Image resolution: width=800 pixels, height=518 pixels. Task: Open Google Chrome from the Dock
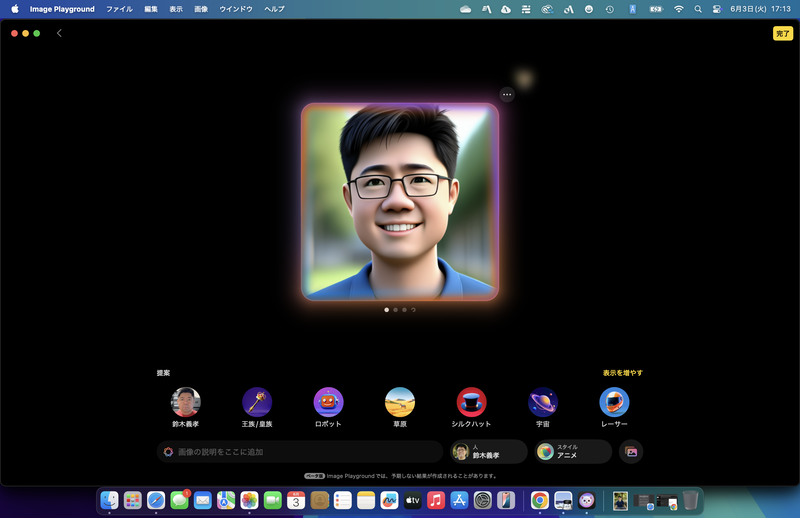(540, 501)
